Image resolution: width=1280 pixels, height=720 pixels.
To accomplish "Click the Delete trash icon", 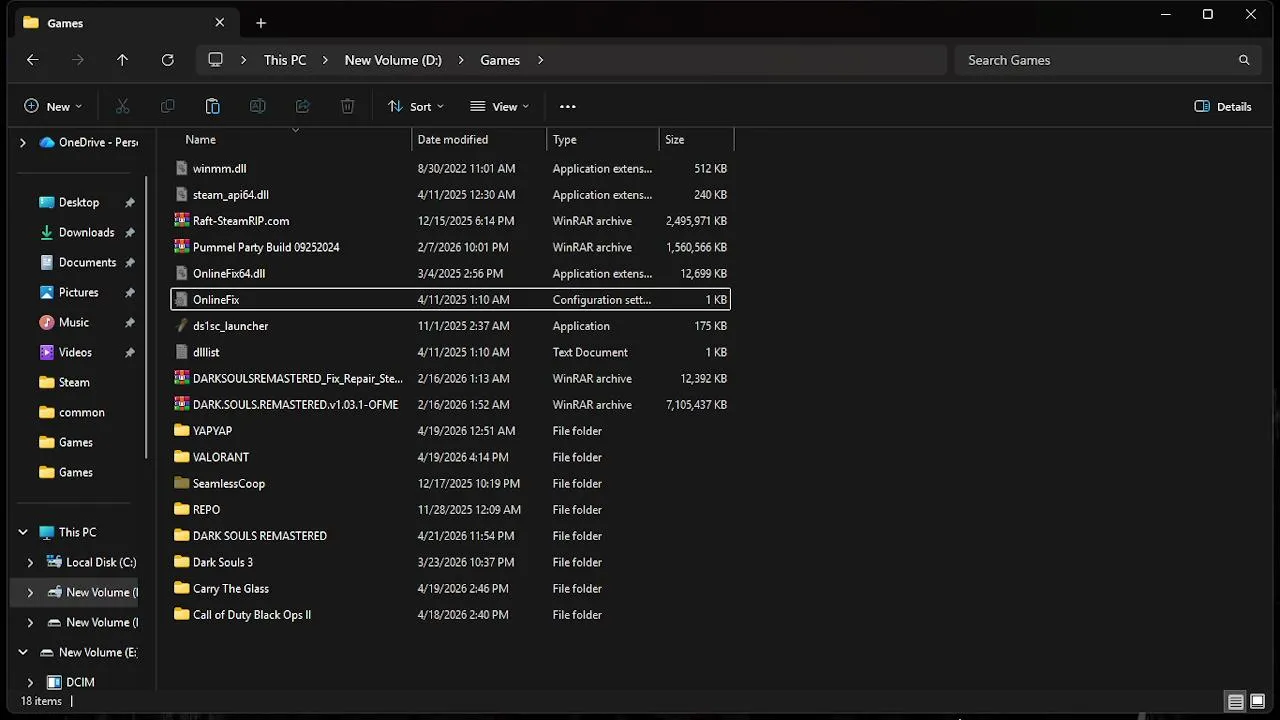I will point(347,106).
